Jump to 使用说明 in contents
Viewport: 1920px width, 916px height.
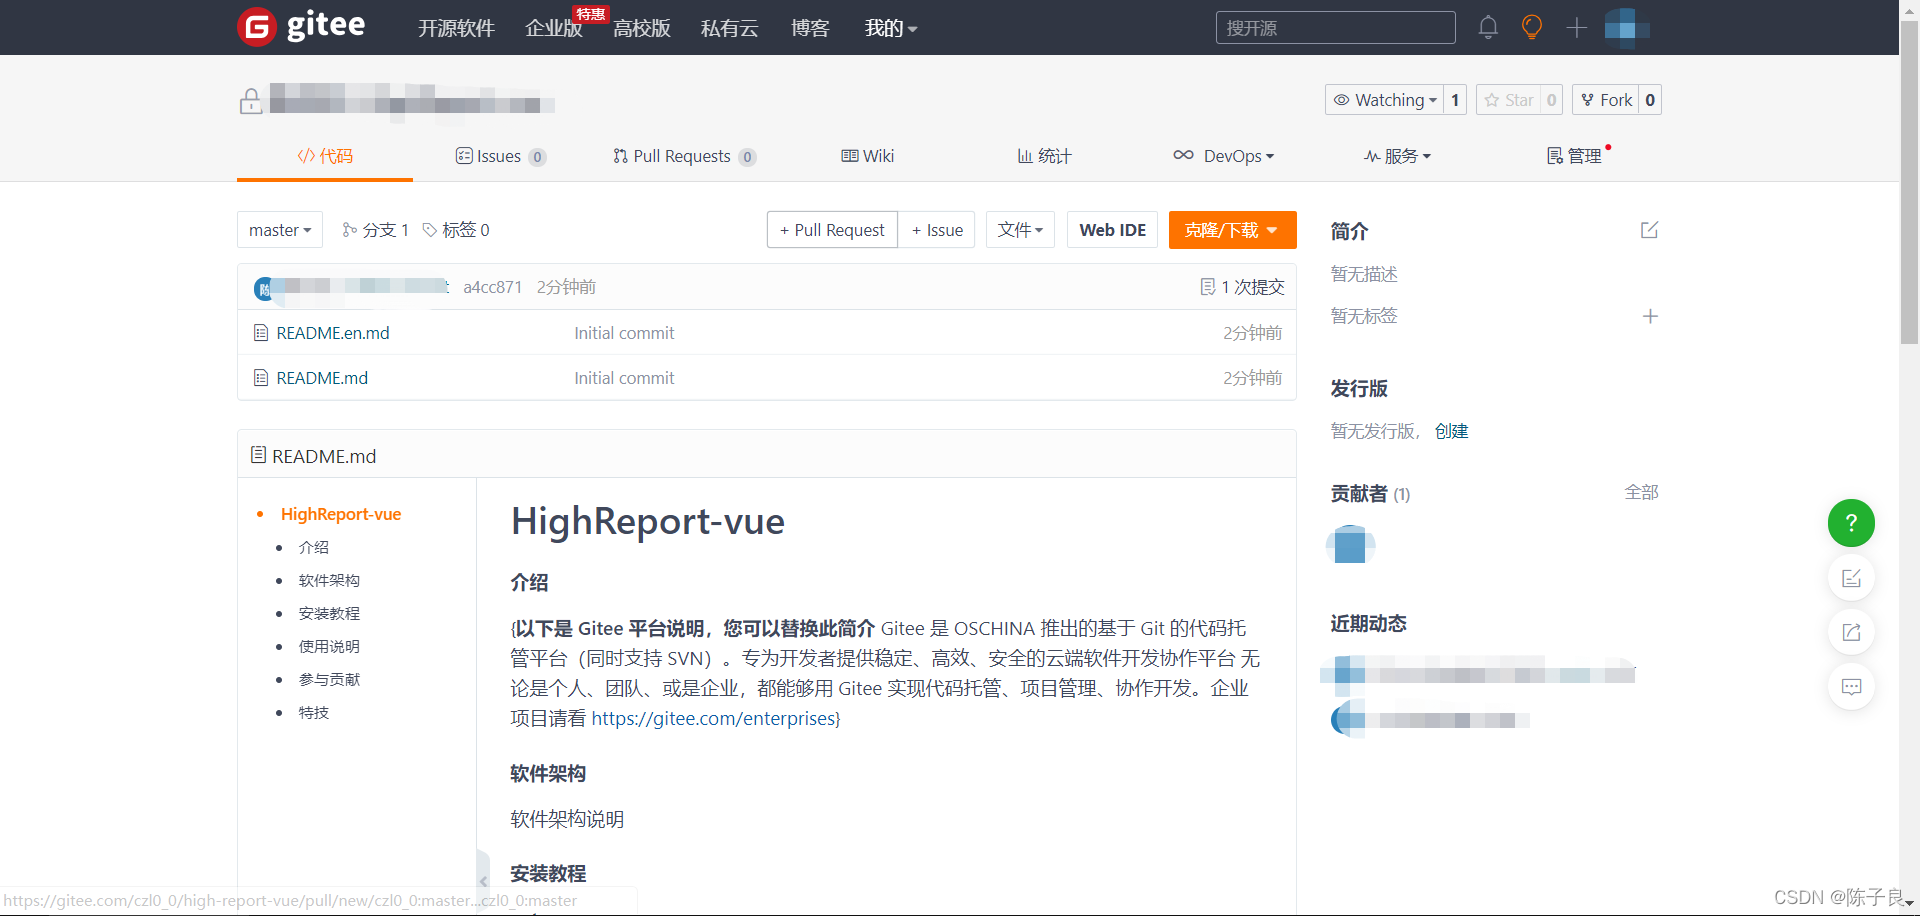[x=329, y=646]
